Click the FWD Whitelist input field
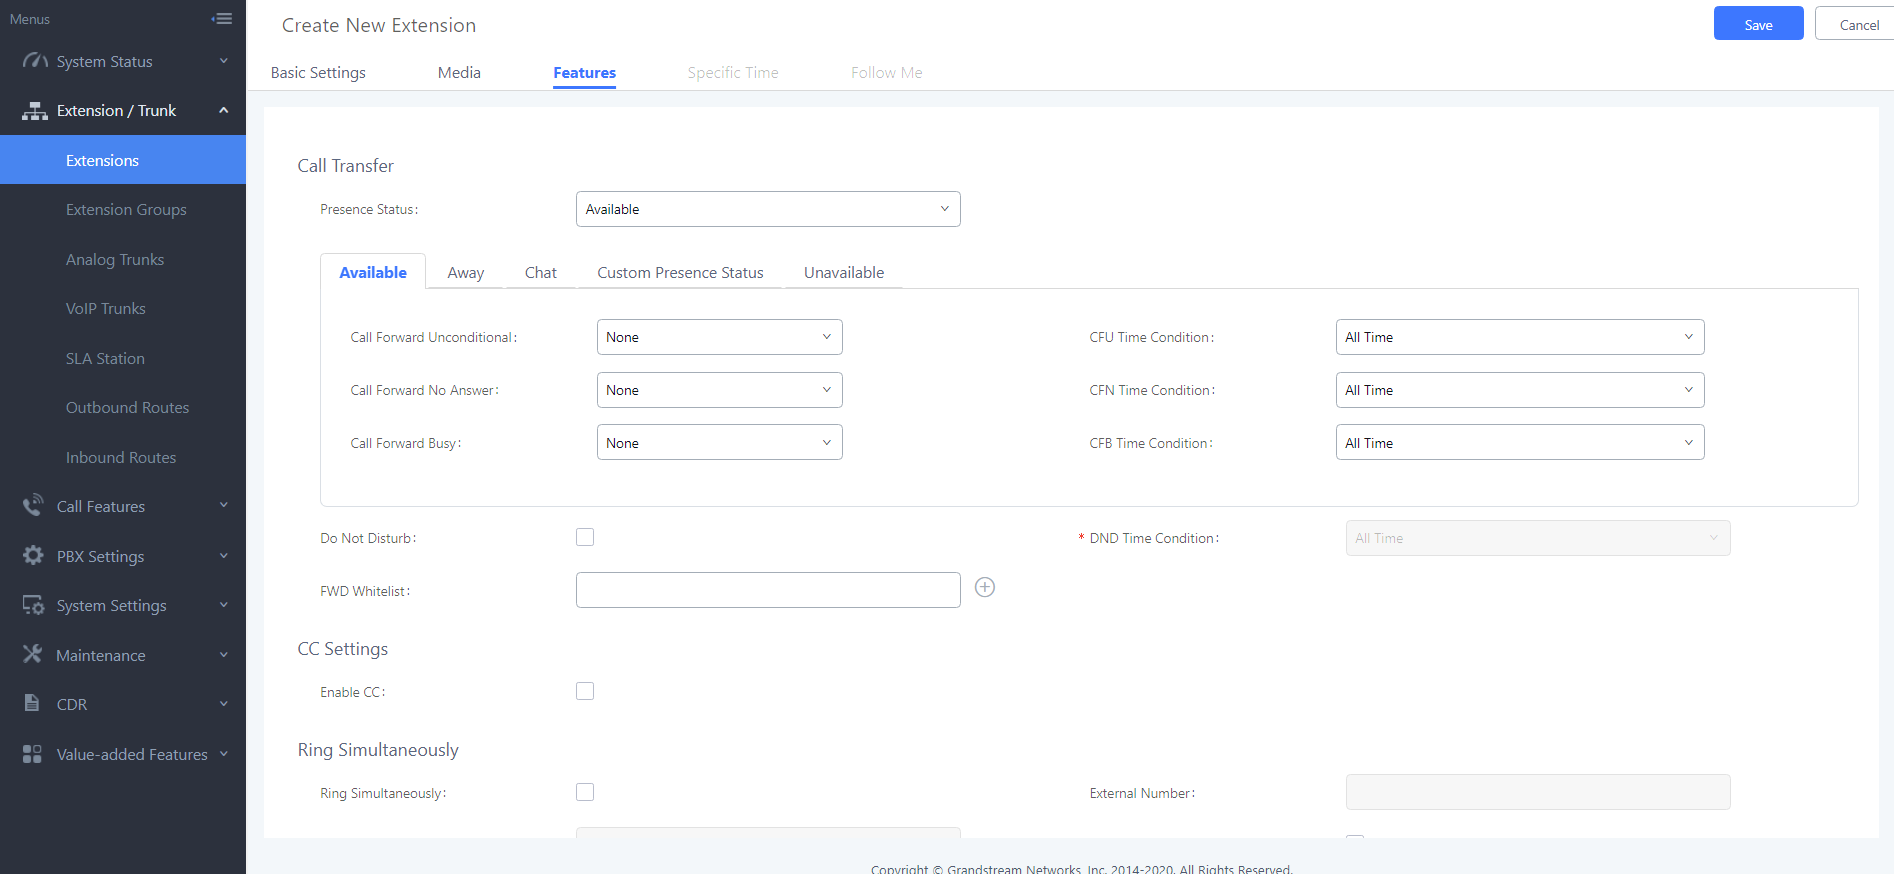 coord(767,590)
